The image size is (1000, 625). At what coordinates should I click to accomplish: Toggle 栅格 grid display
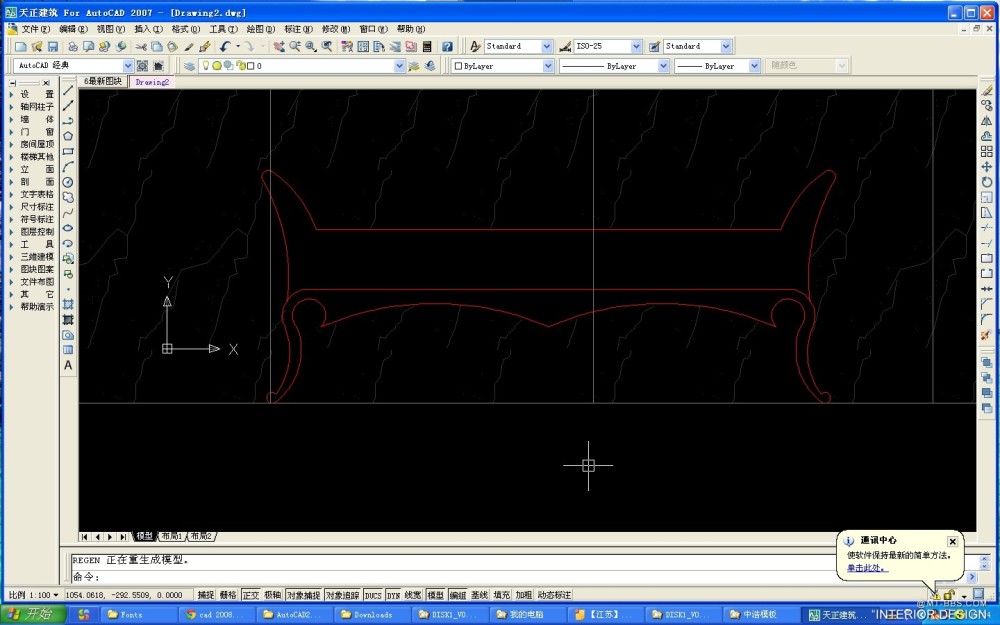pyautogui.click(x=228, y=595)
